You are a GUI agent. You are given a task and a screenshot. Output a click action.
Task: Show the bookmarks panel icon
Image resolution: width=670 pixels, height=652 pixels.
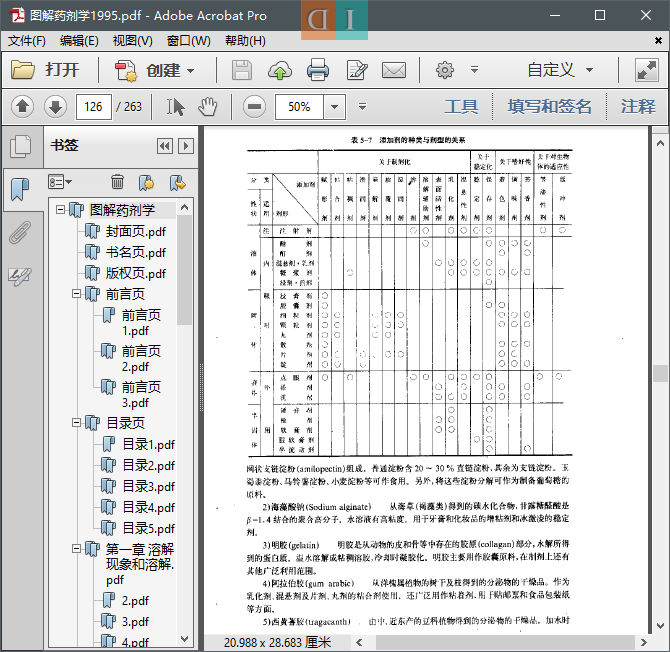[20, 189]
